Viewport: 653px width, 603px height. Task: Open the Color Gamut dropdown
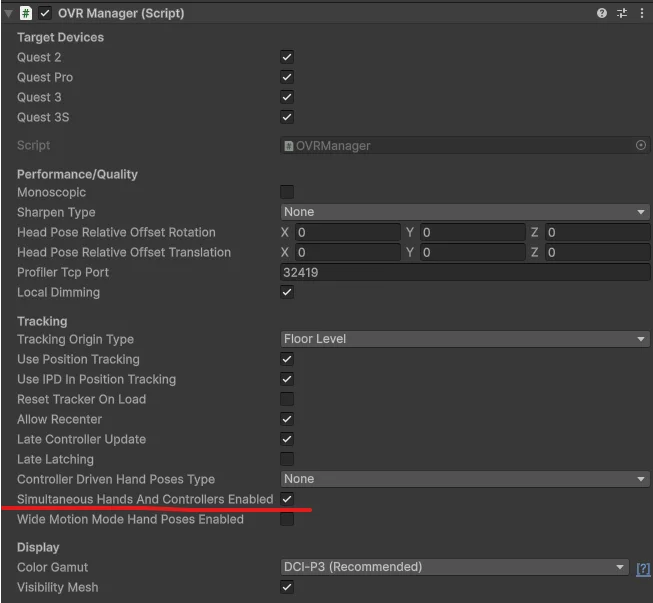(x=454, y=567)
